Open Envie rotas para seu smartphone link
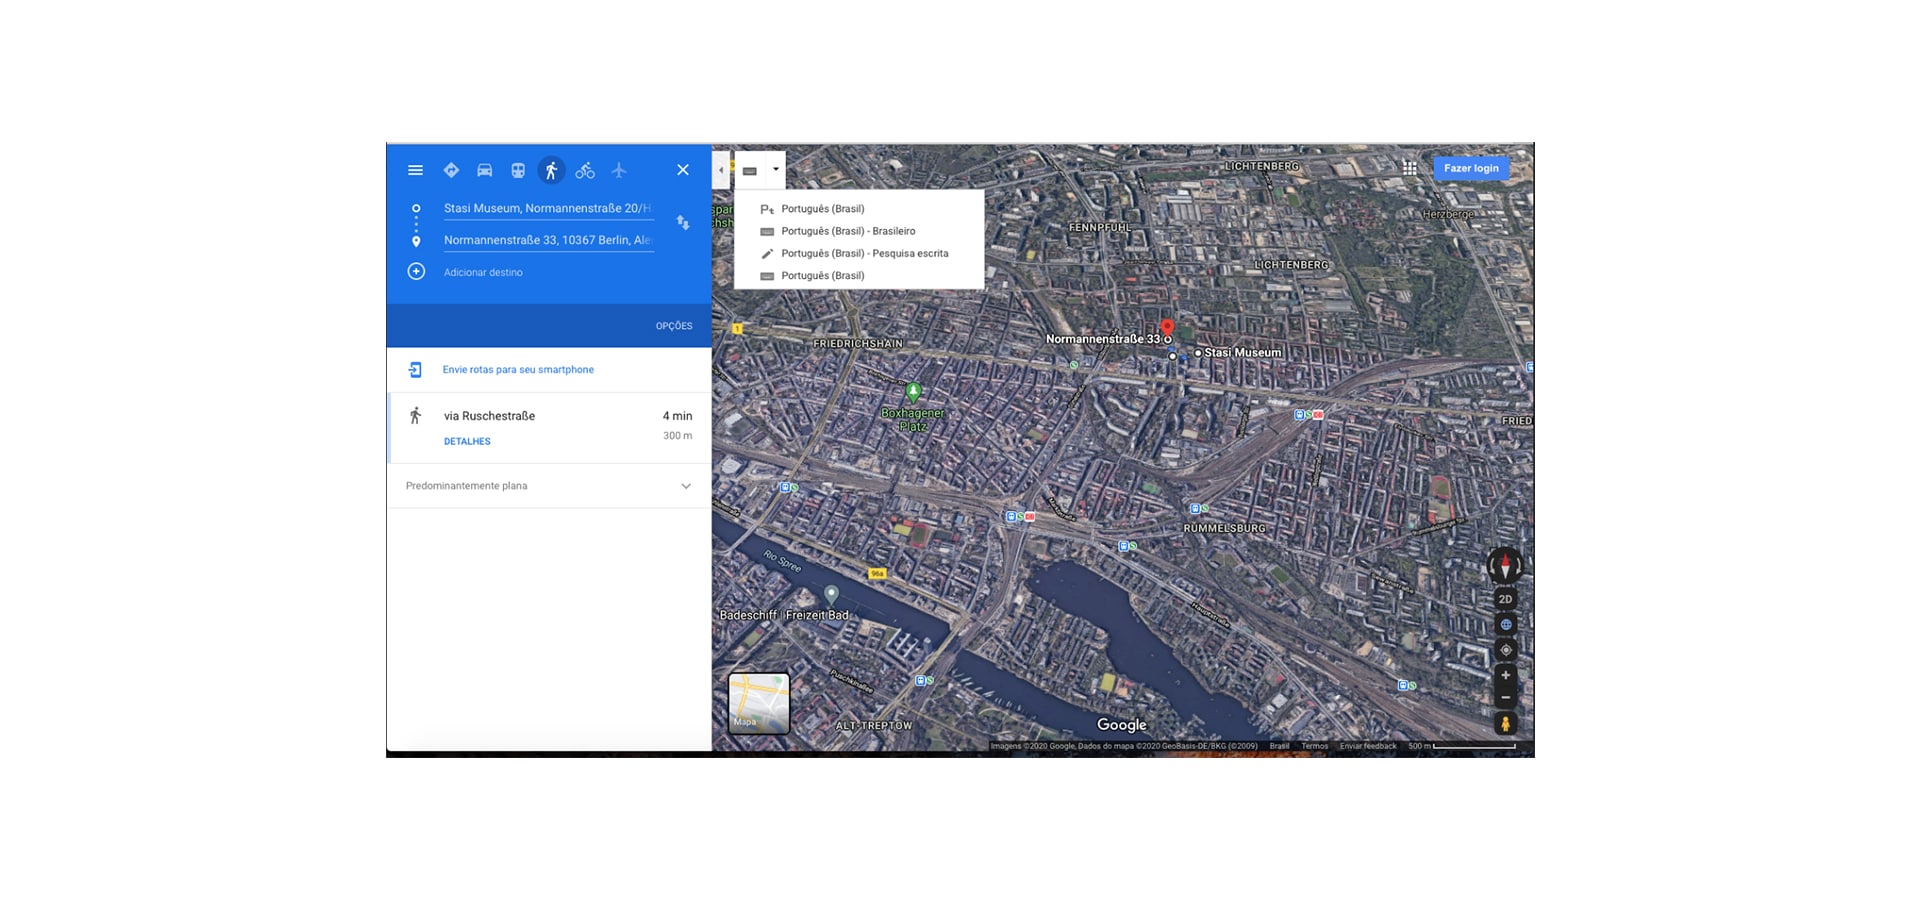 point(518,370)
